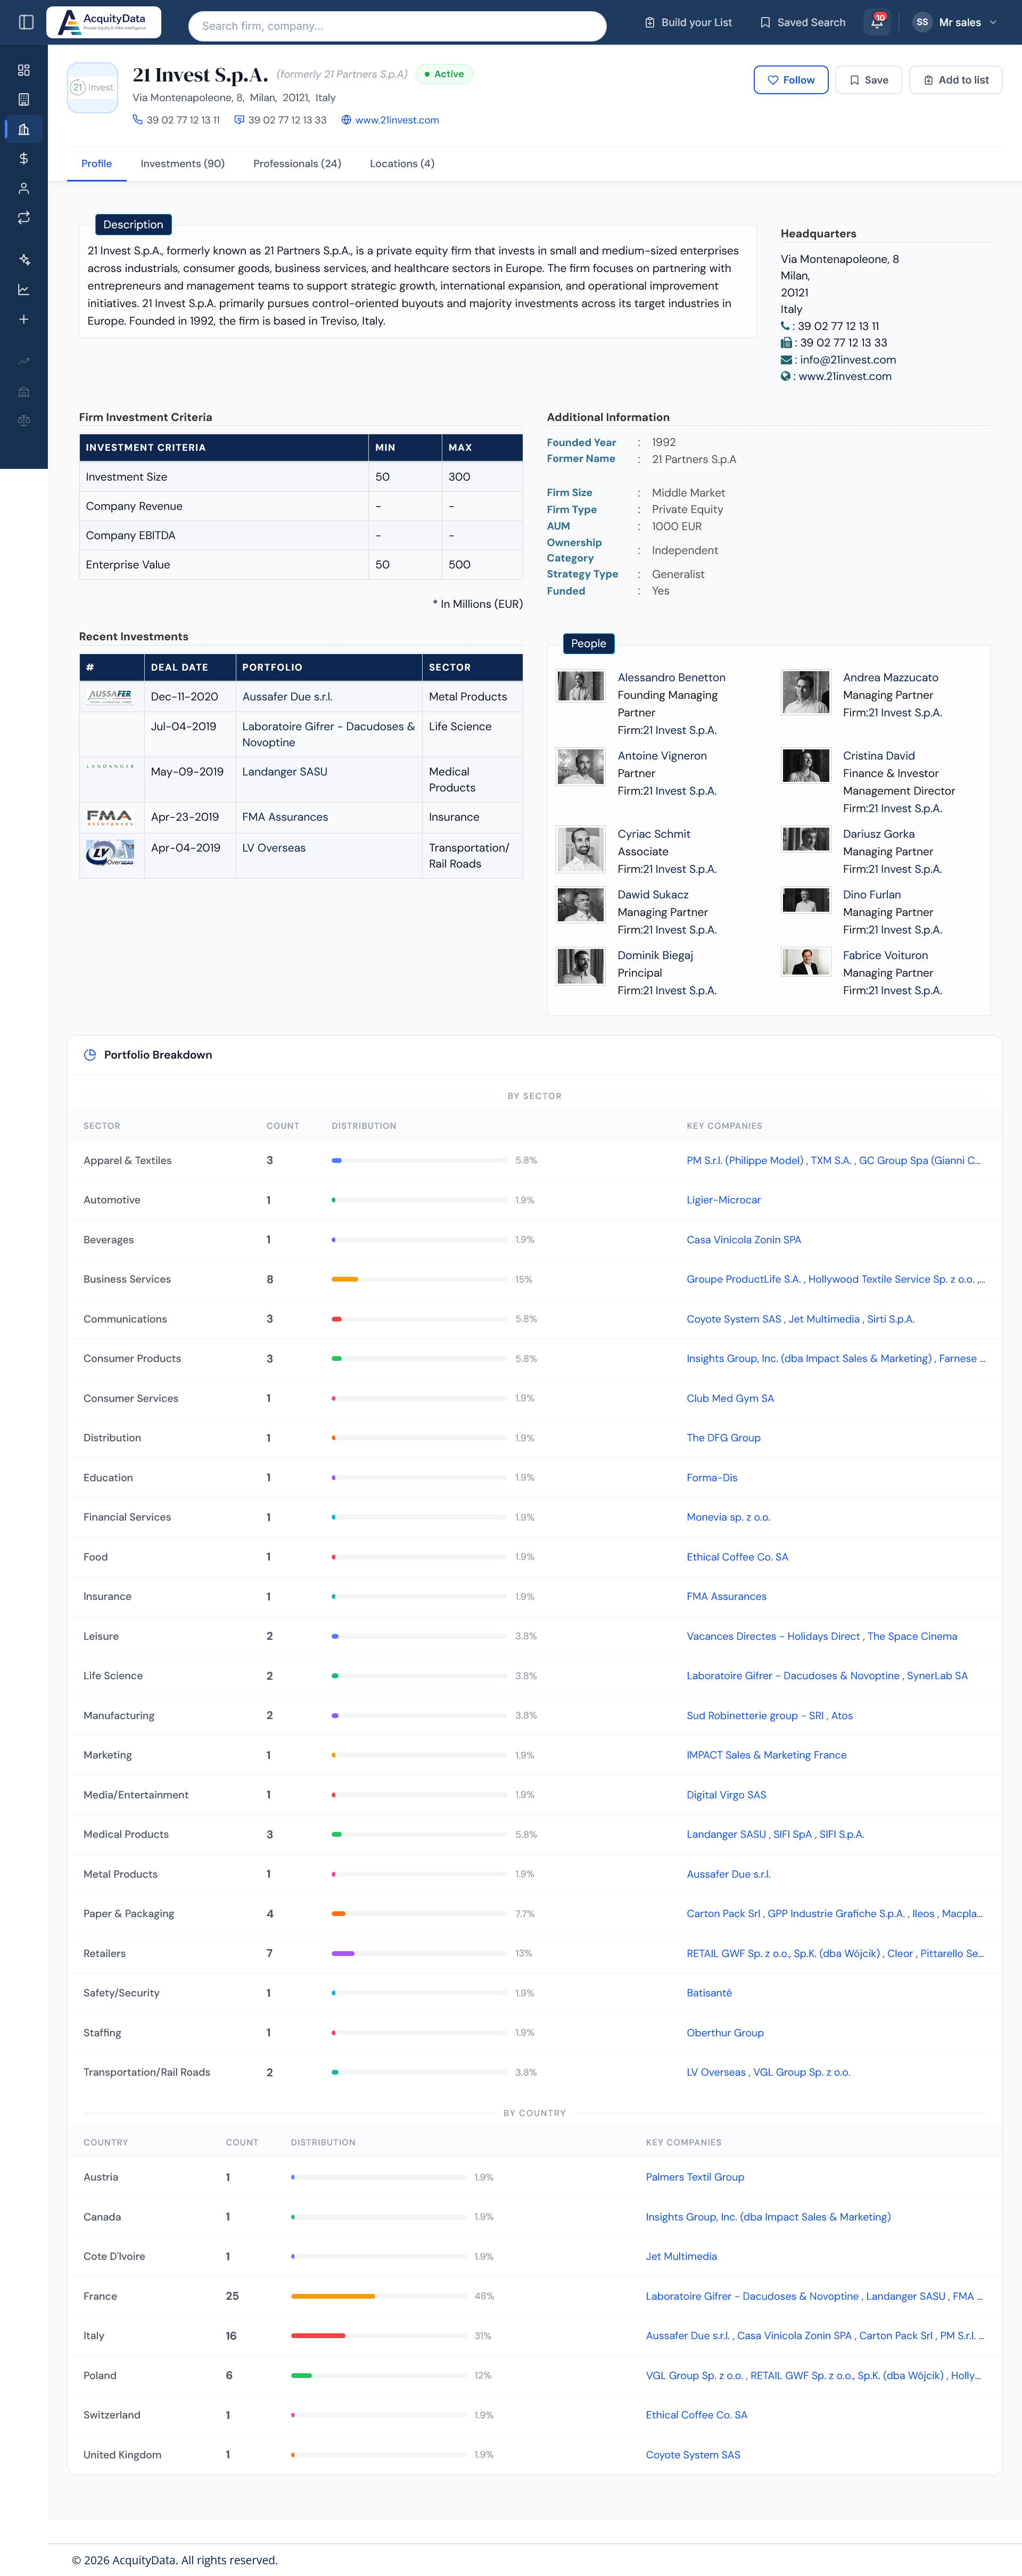Click the Save button
Image resolution: width=1022 pixels, height=2576 pixels.
point(868,80)
